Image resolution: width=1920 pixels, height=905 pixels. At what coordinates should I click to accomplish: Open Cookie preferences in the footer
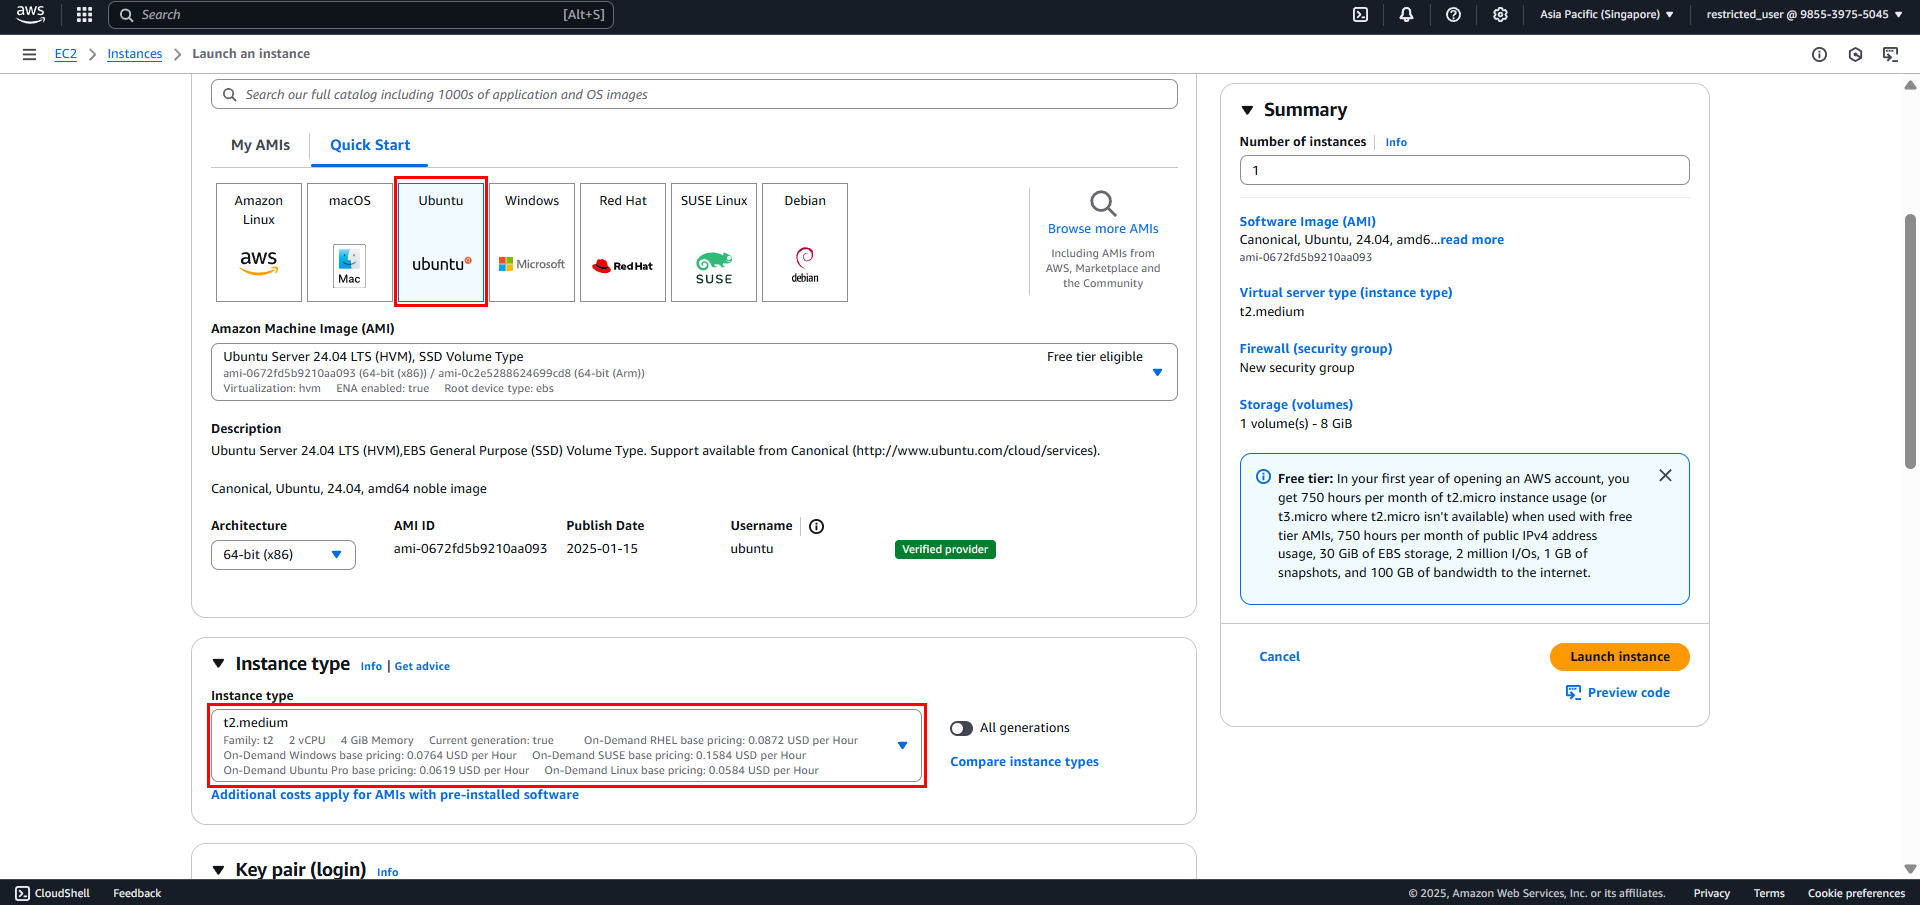(1856, 893)
